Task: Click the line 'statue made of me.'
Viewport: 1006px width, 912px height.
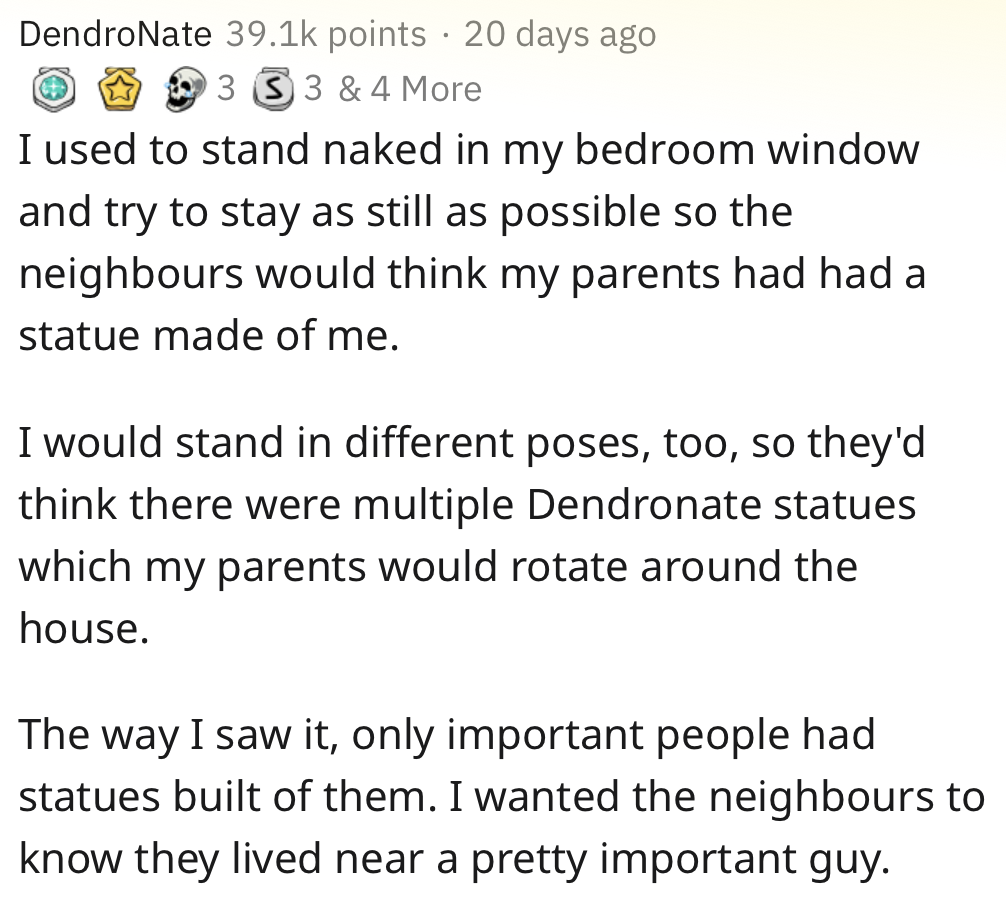Action: (209, 335)
